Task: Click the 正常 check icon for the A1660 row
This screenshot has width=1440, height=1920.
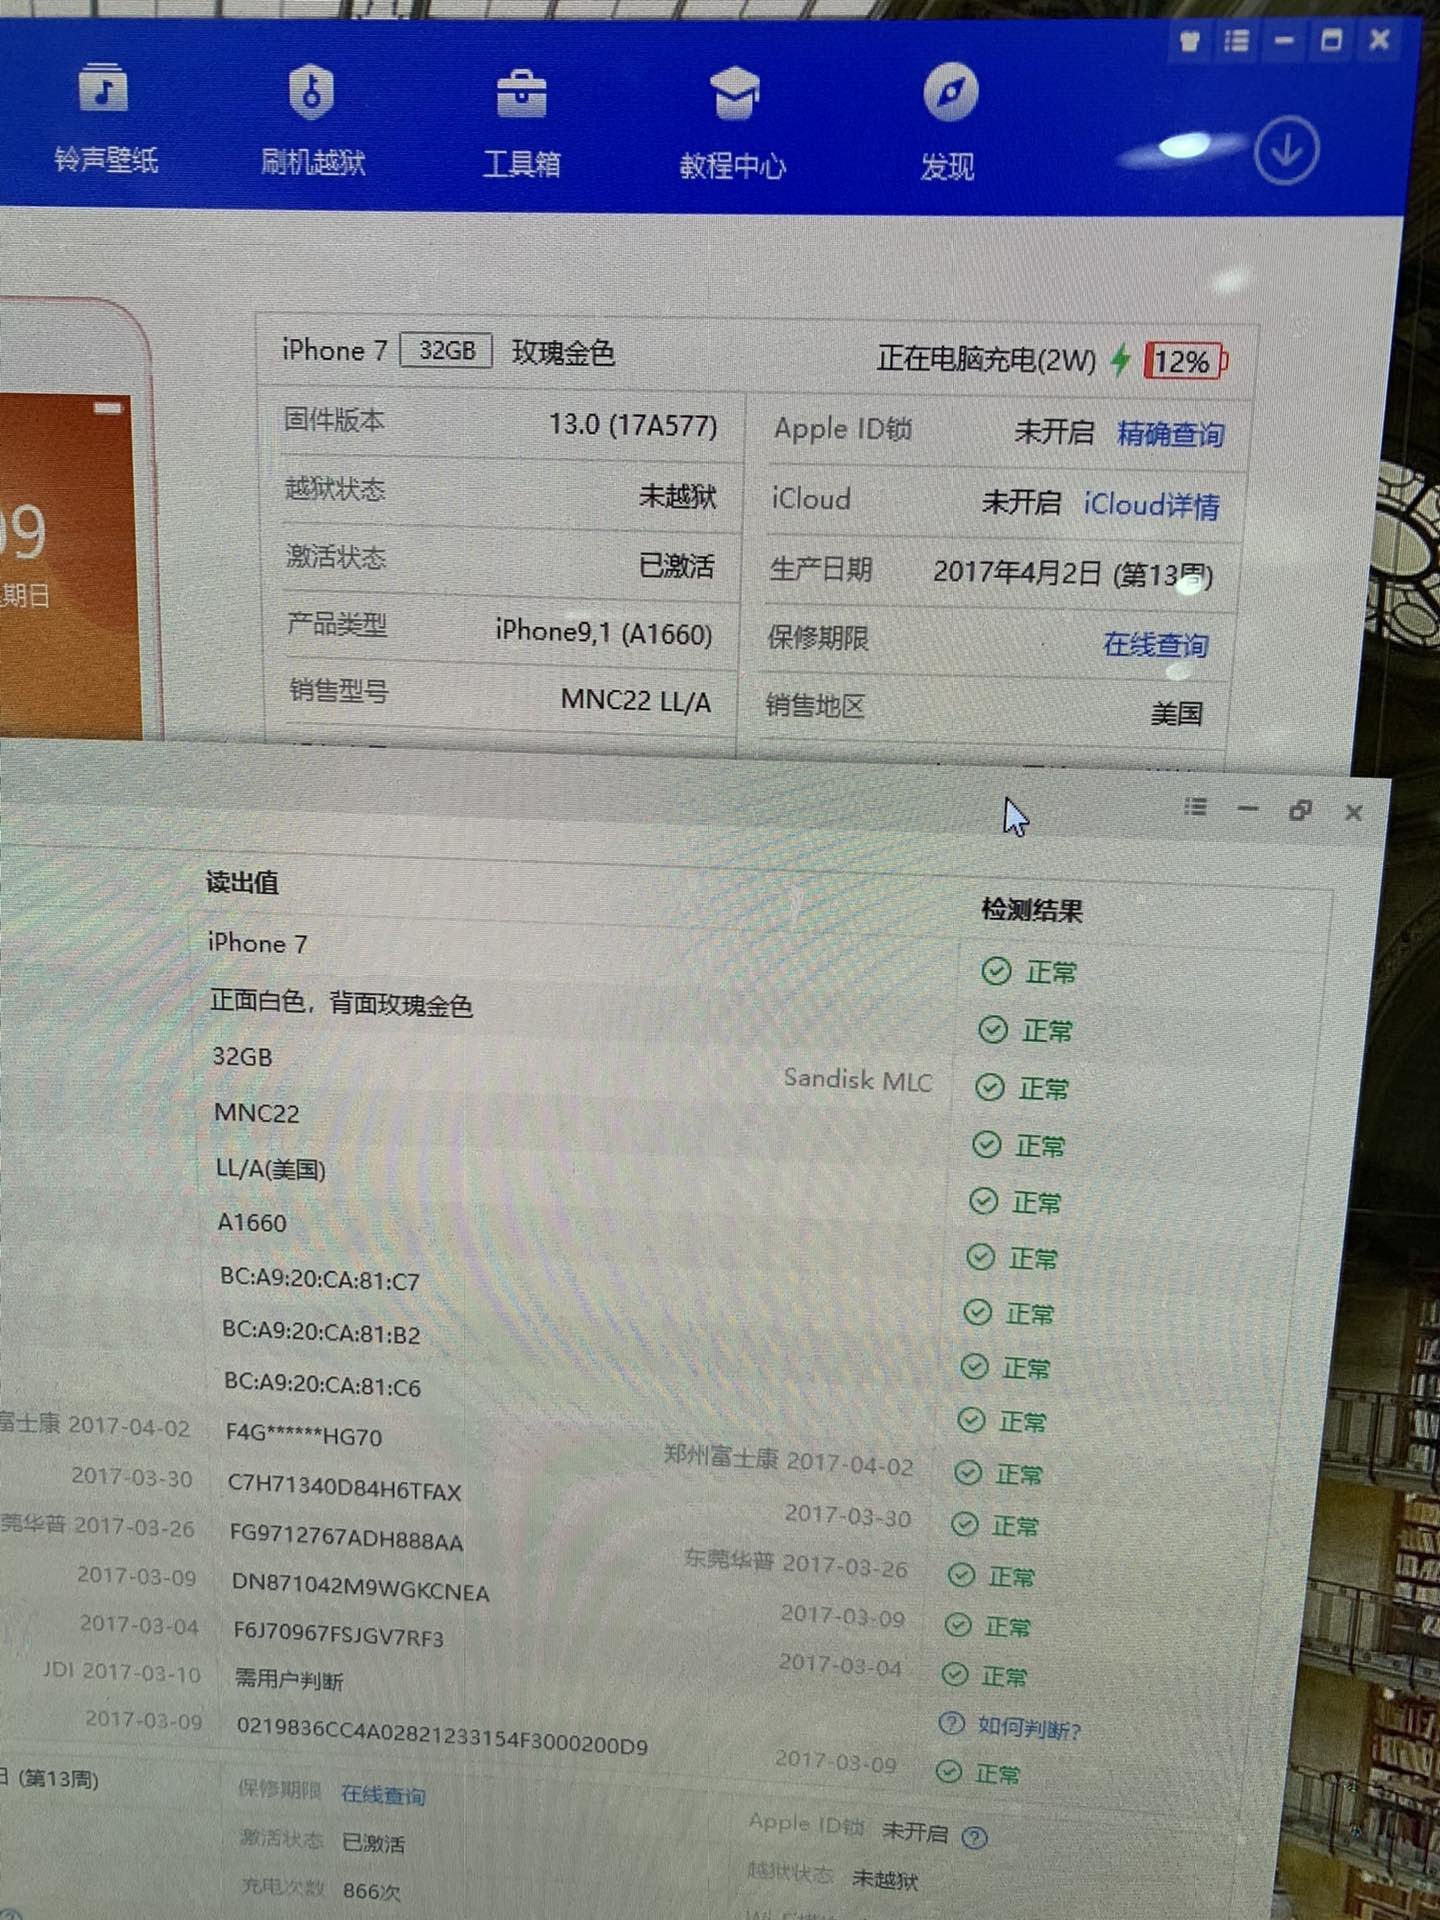Action: 980,1257
